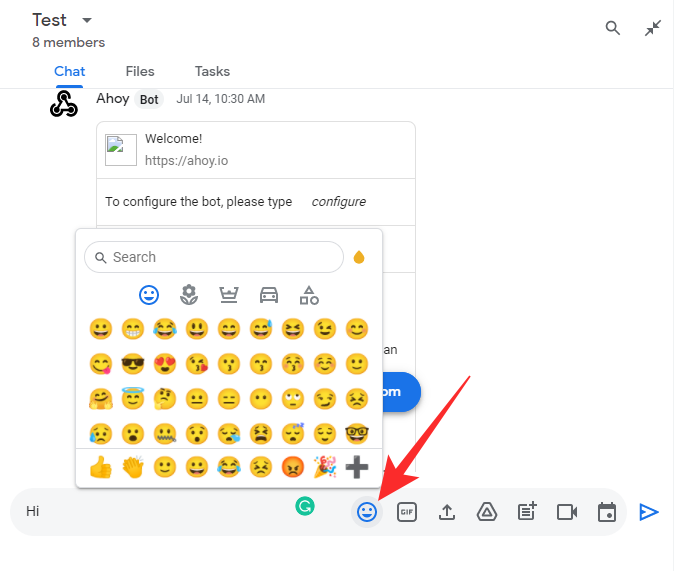Screen dimensions: 677x571
Task: Search the chat with magnifier icon
Action: point(613,28)
